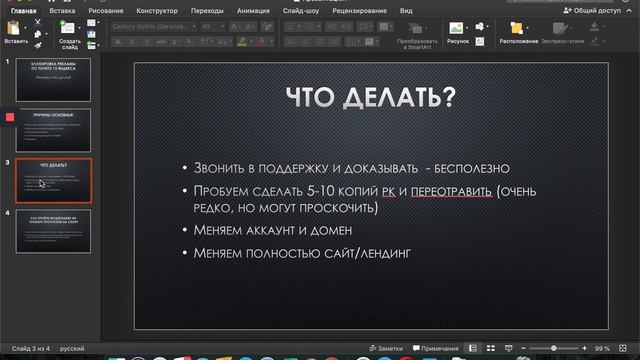The width and height of the screenshot is (640, 360).
Task: Open the Рисунок dropdown arrow
Action: click(467, 28)
